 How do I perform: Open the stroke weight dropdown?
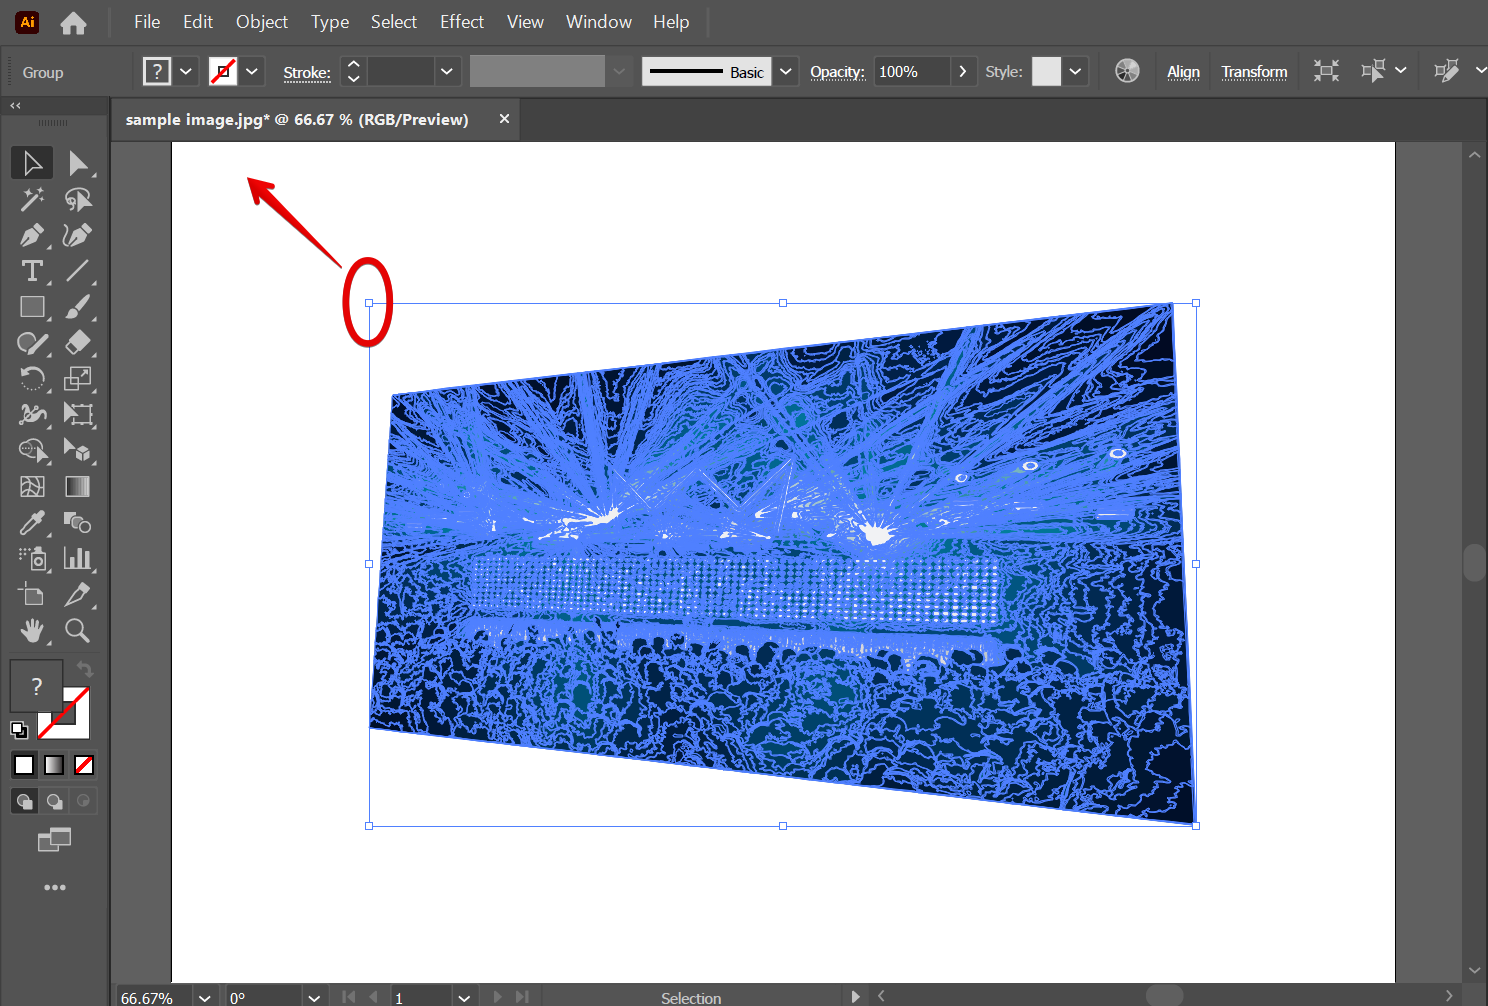coord(447,71)
